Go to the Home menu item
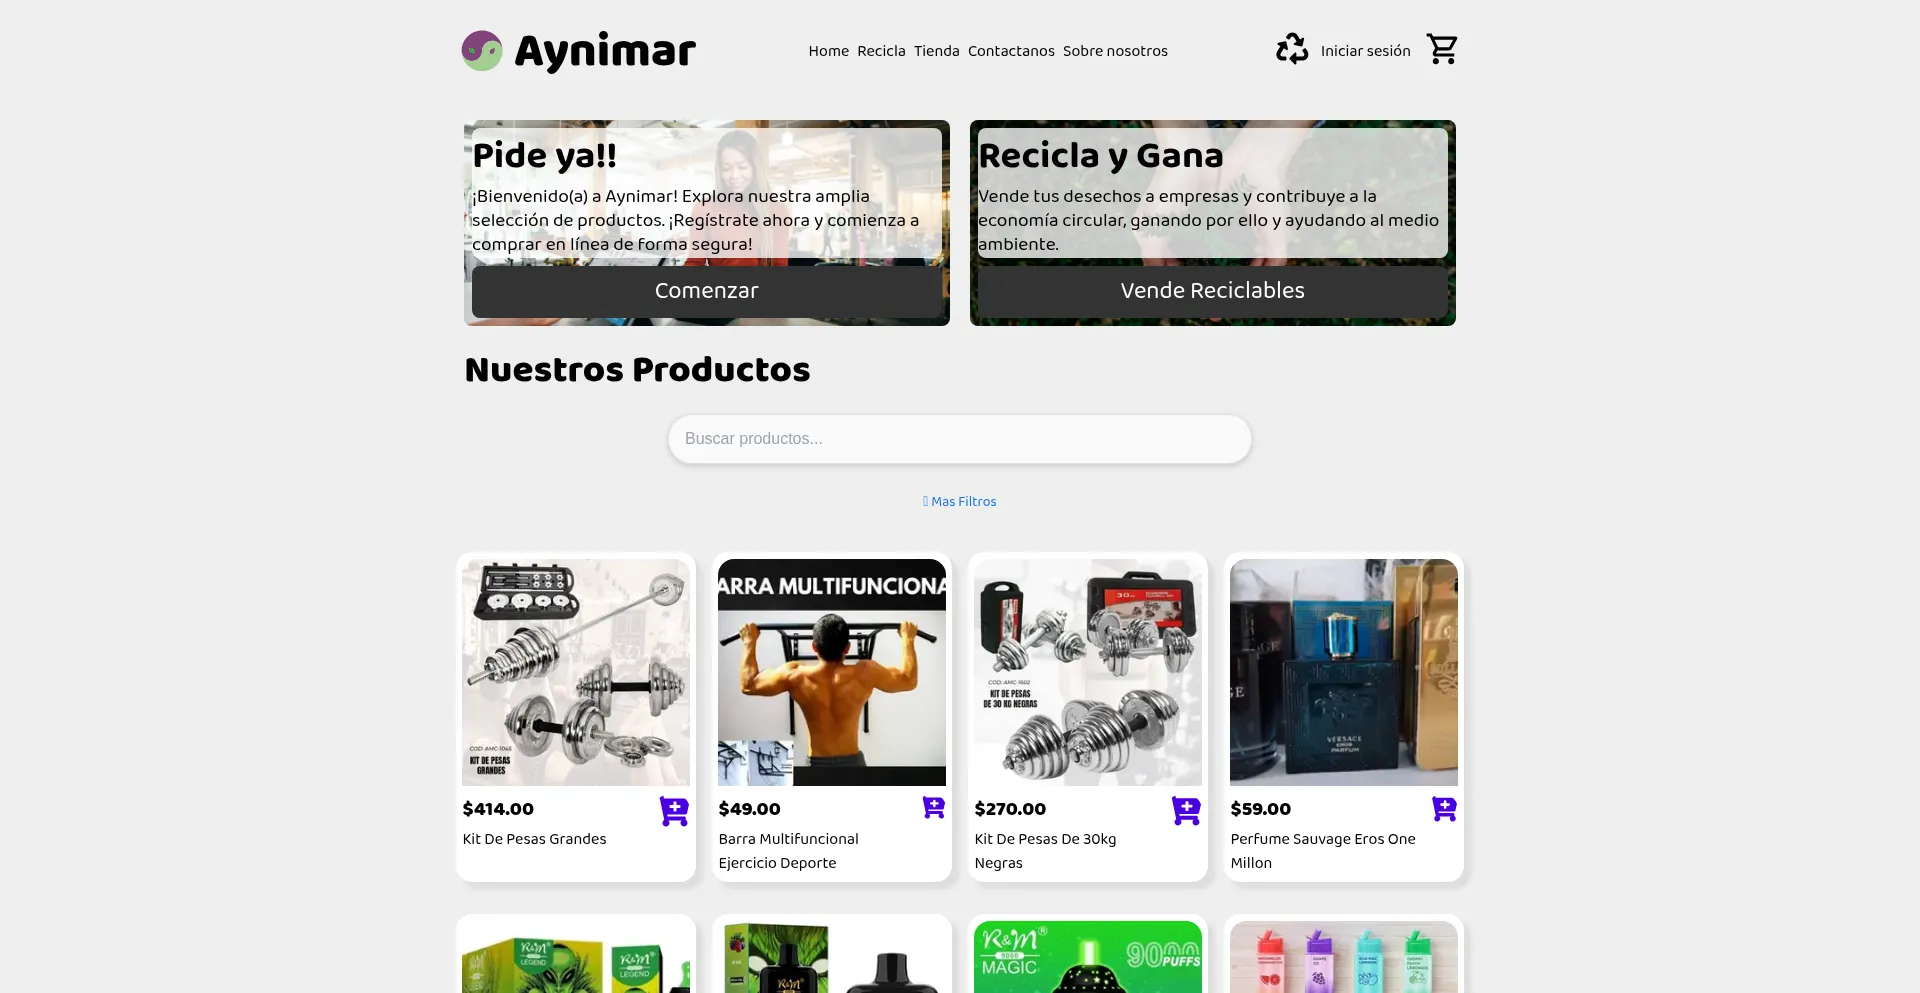Image resolution: width=1920 pixels, height=993 pixels. [x=829, y=51]
